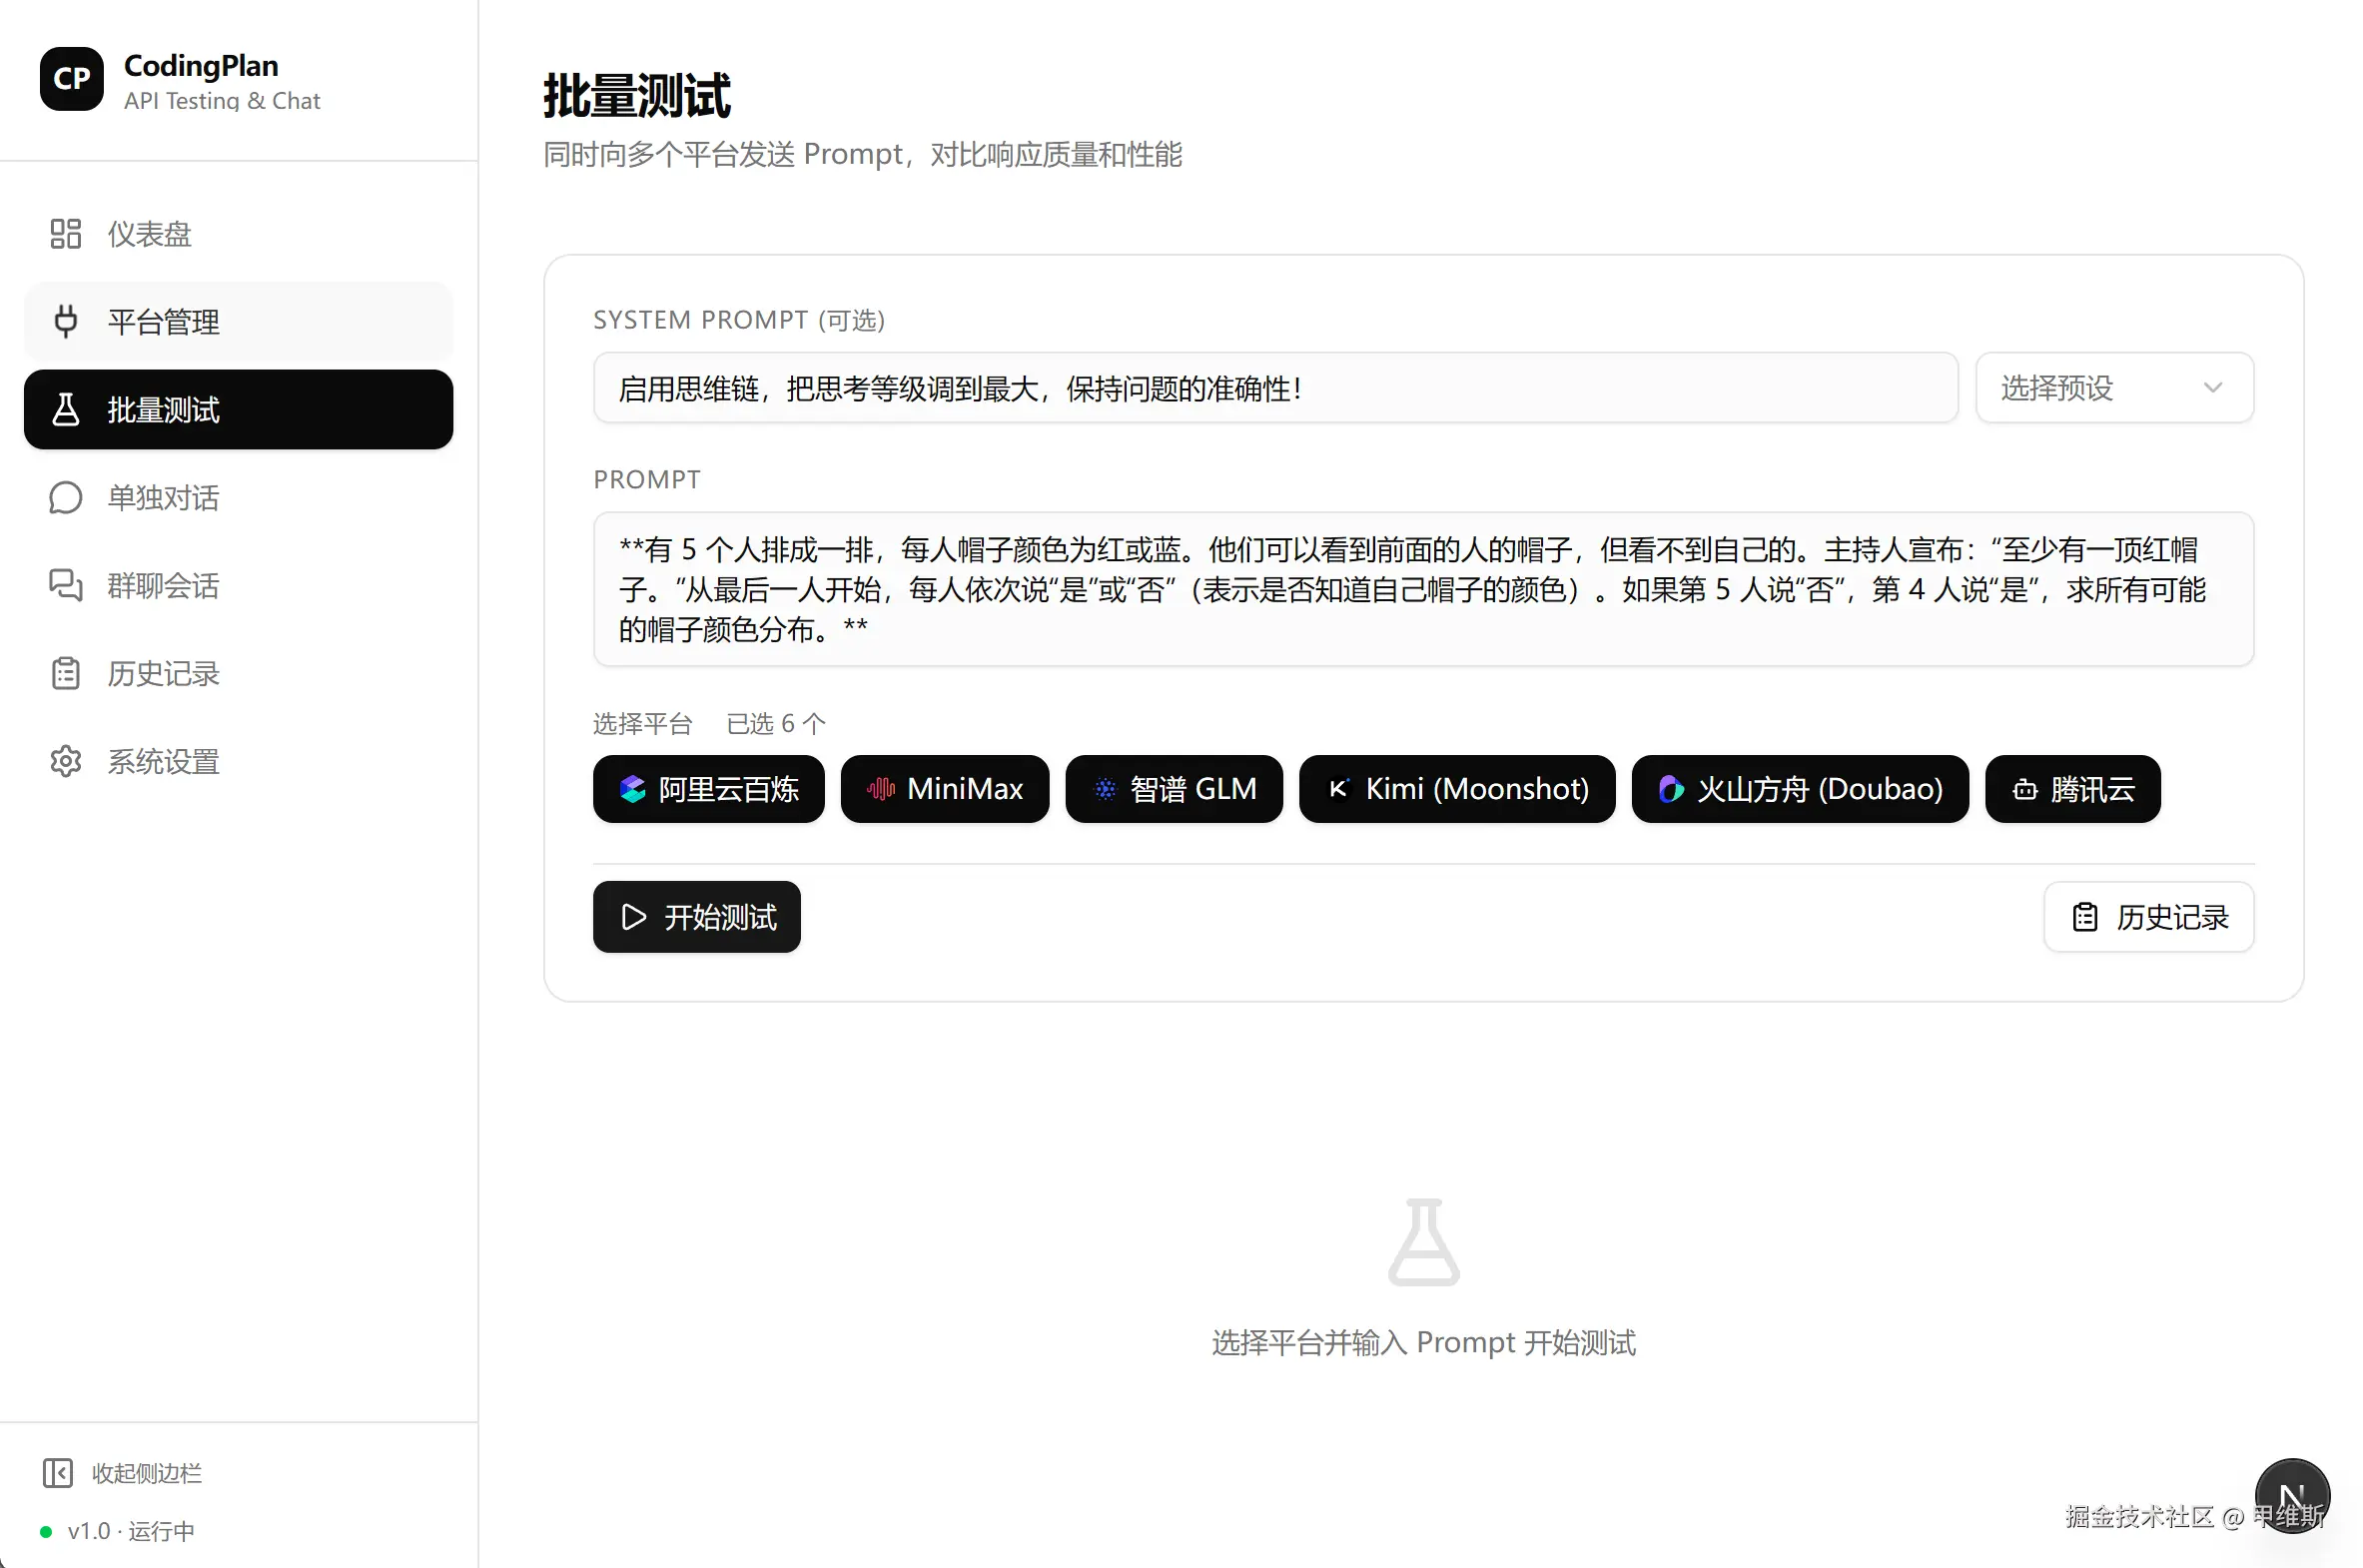
Task: Click the round N badge bottom right
Action: tap(2291, 1495)
